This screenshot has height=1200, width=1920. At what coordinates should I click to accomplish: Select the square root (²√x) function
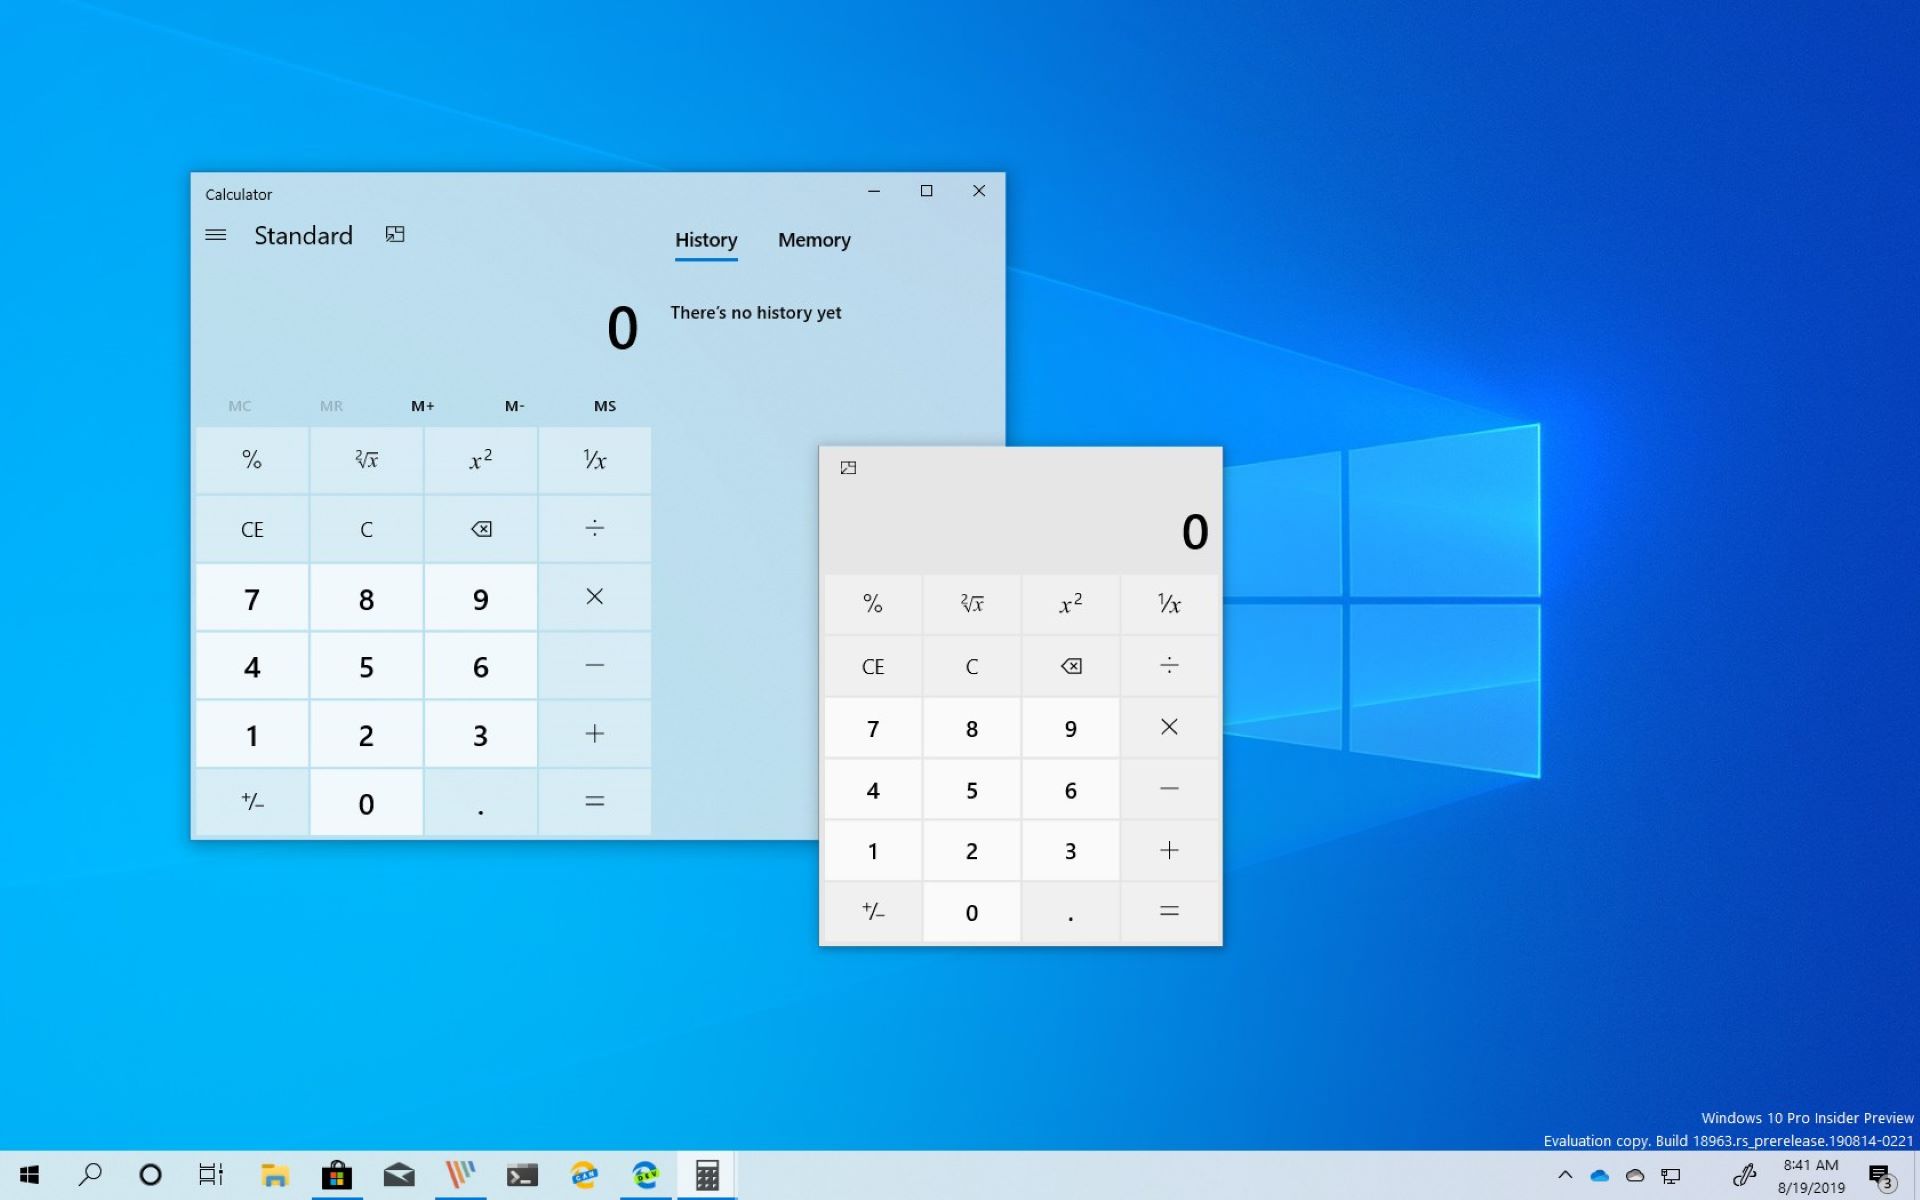364,459
